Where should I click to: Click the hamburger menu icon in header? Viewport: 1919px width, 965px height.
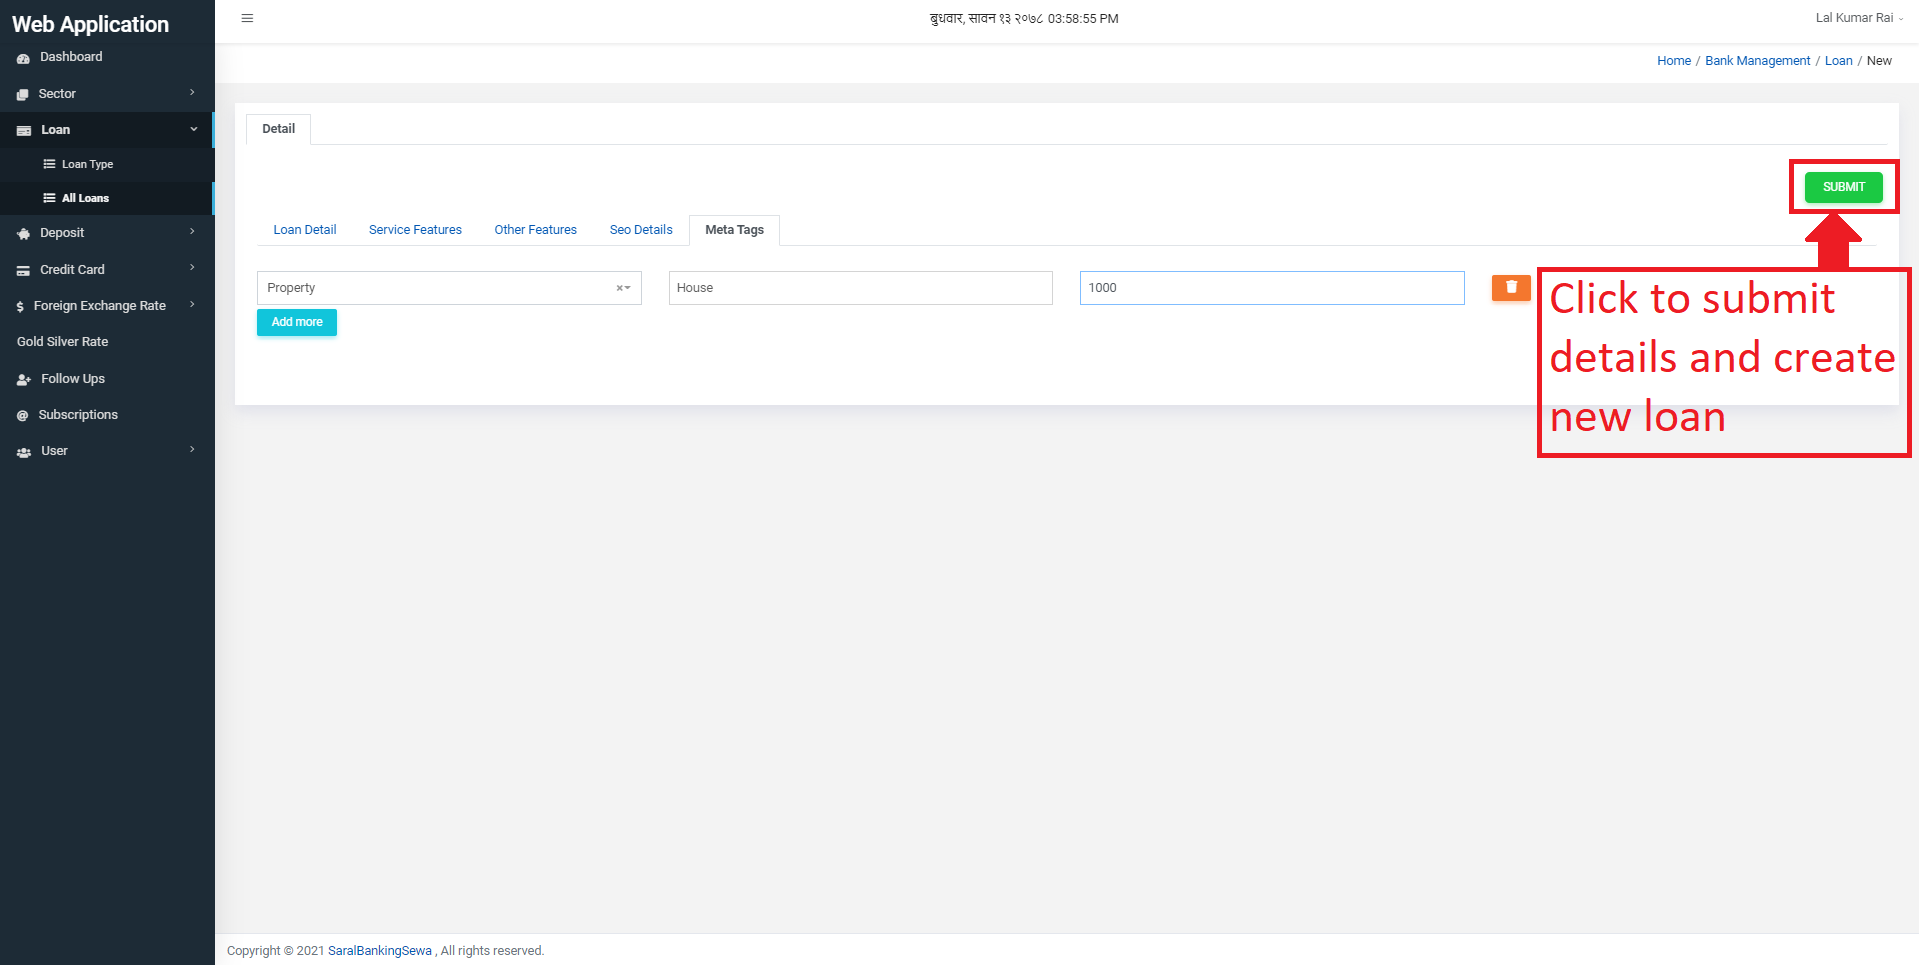(x=247, y=18)
